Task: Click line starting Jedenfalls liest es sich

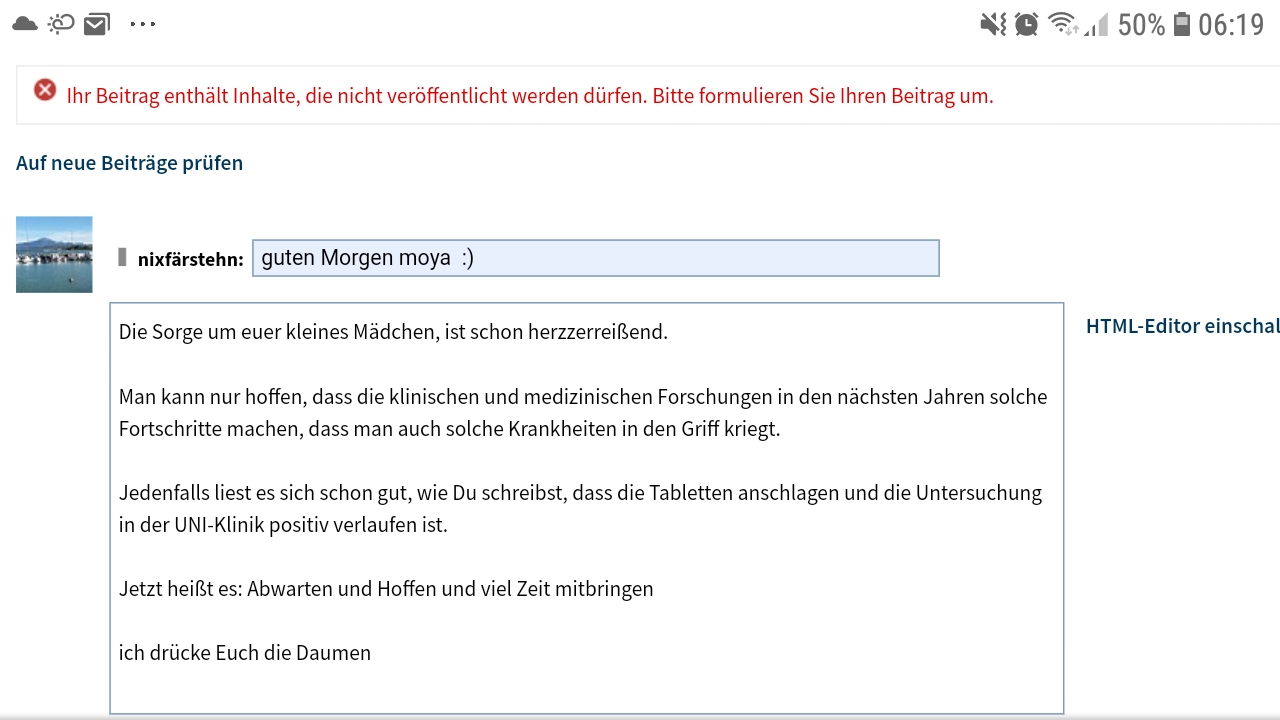Action: point(580,493)
